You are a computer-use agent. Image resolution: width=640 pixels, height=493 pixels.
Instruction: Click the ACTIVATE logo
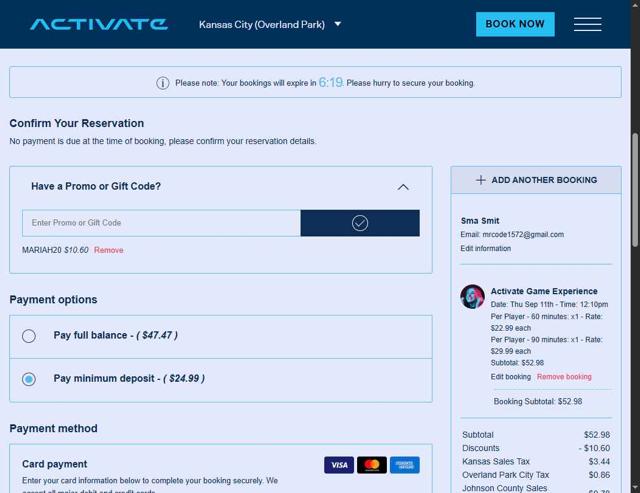click(99, 24)
